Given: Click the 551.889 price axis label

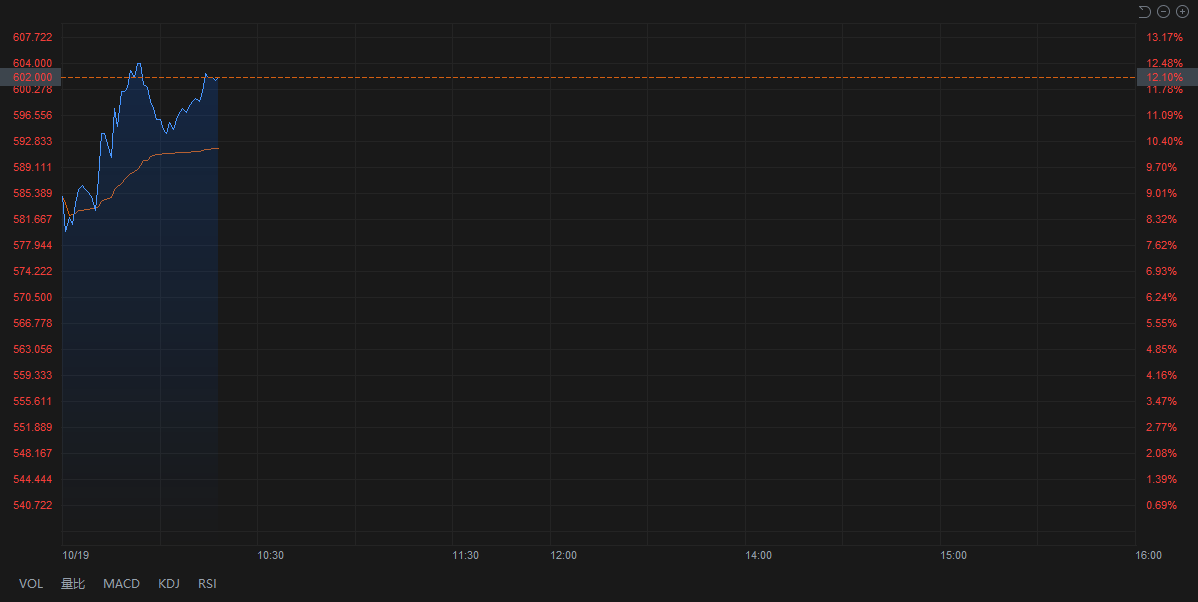Looking at the screenshot, I should click(33, 427).
